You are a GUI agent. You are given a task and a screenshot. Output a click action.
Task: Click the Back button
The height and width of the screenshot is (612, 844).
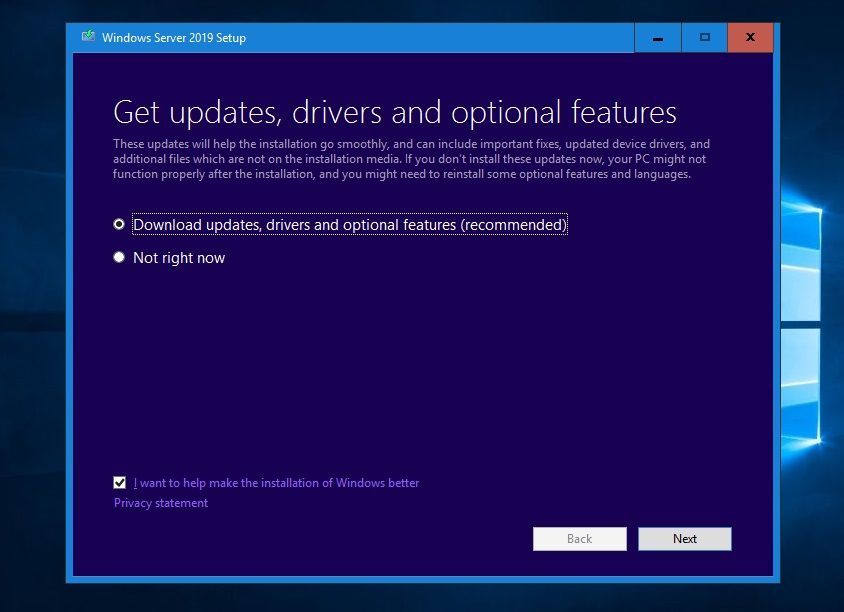(x=580, y=539)
